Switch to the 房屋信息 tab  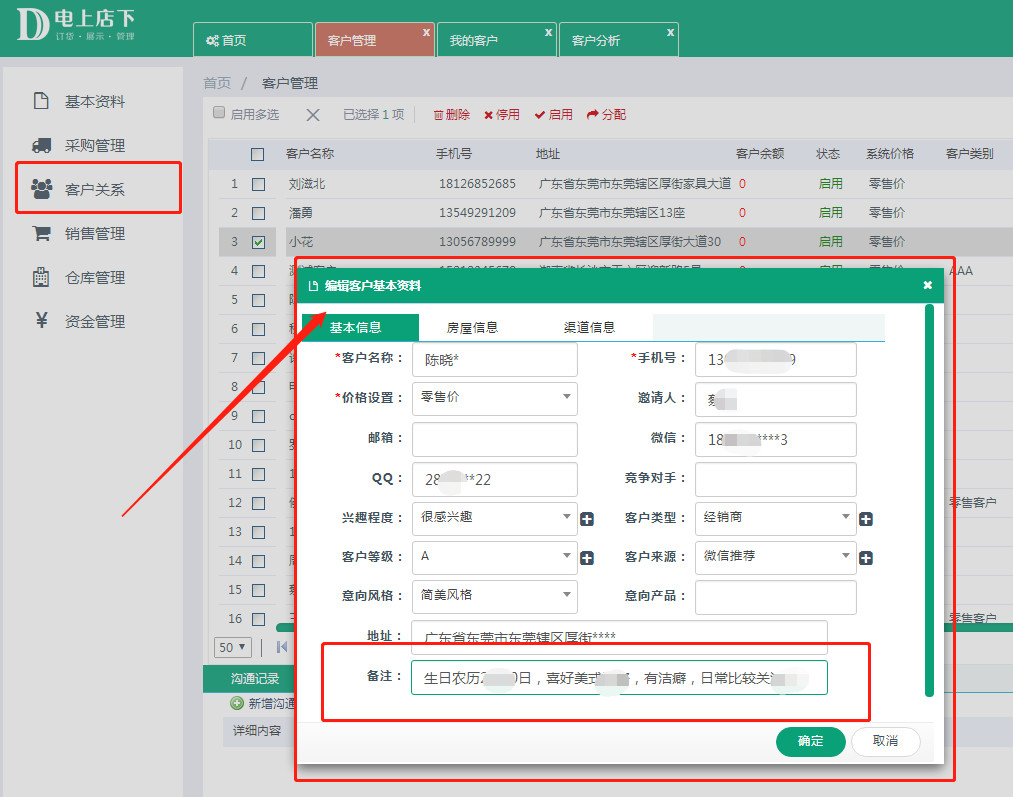[x=472, y=328]
